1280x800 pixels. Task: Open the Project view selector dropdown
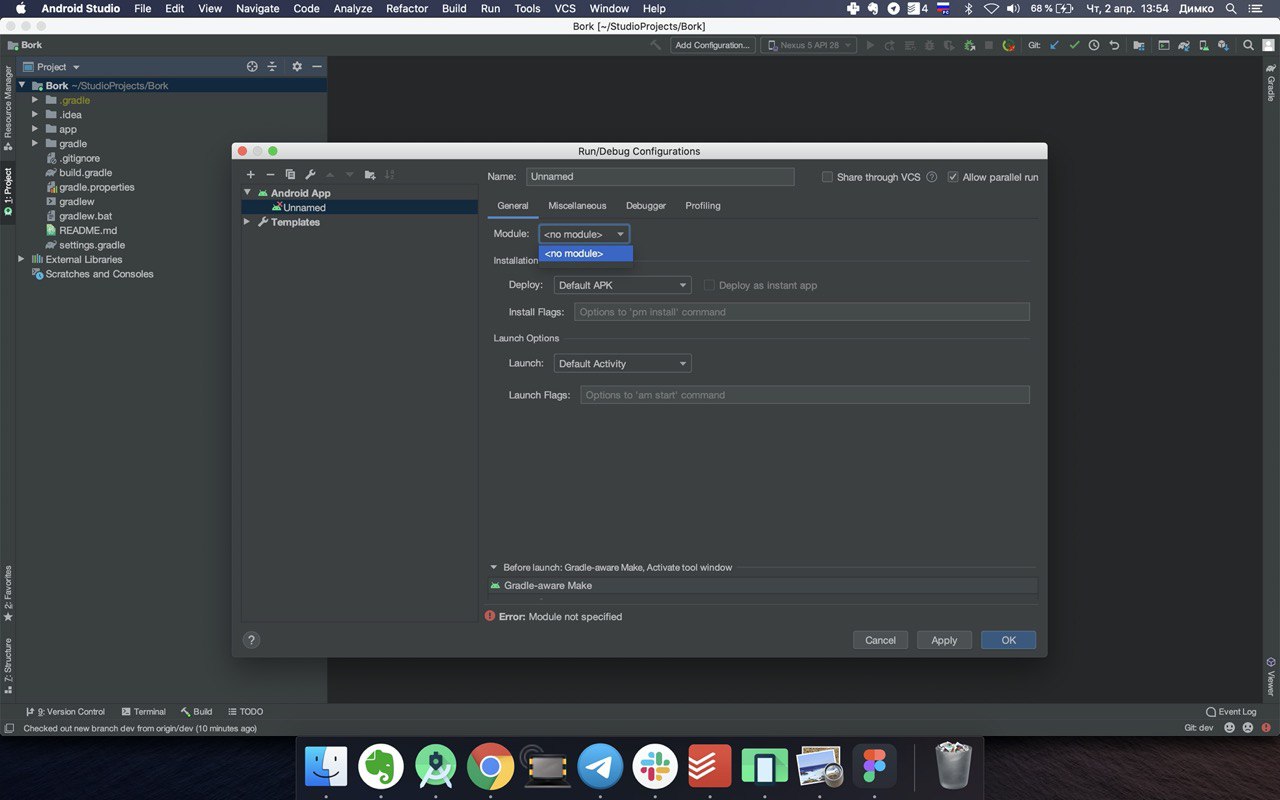(51, 67)
